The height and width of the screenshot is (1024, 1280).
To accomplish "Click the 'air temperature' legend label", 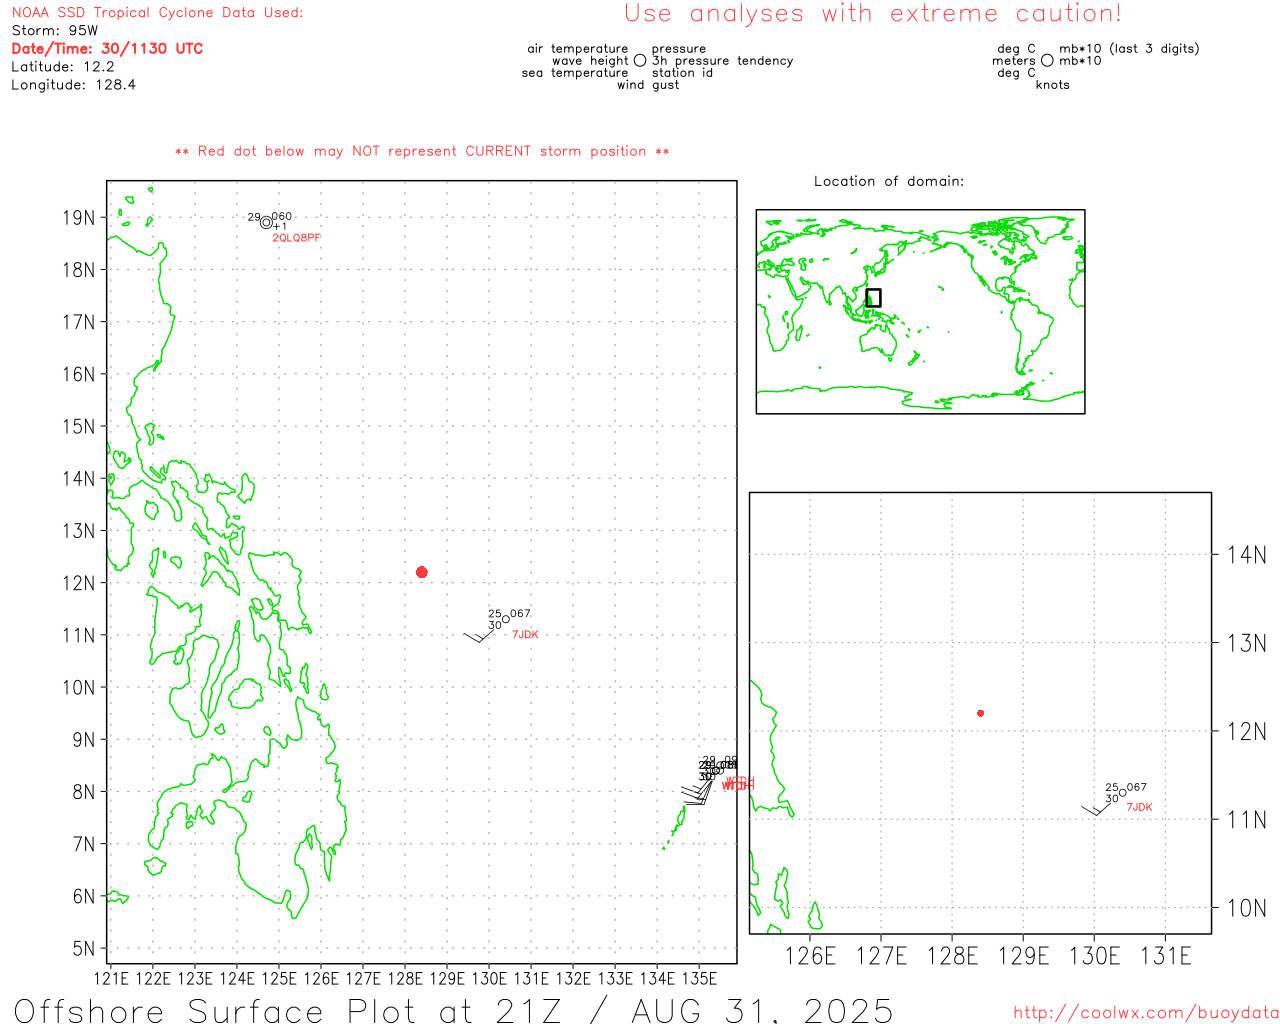I will tap(578, 49).
